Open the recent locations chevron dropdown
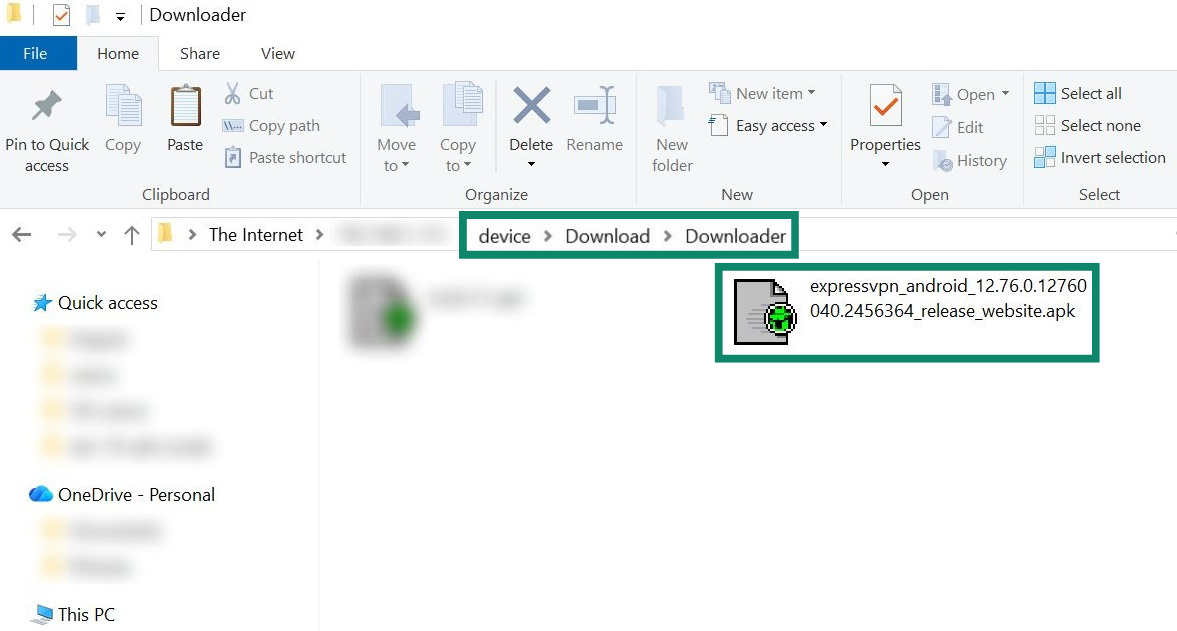 (101, 235)
